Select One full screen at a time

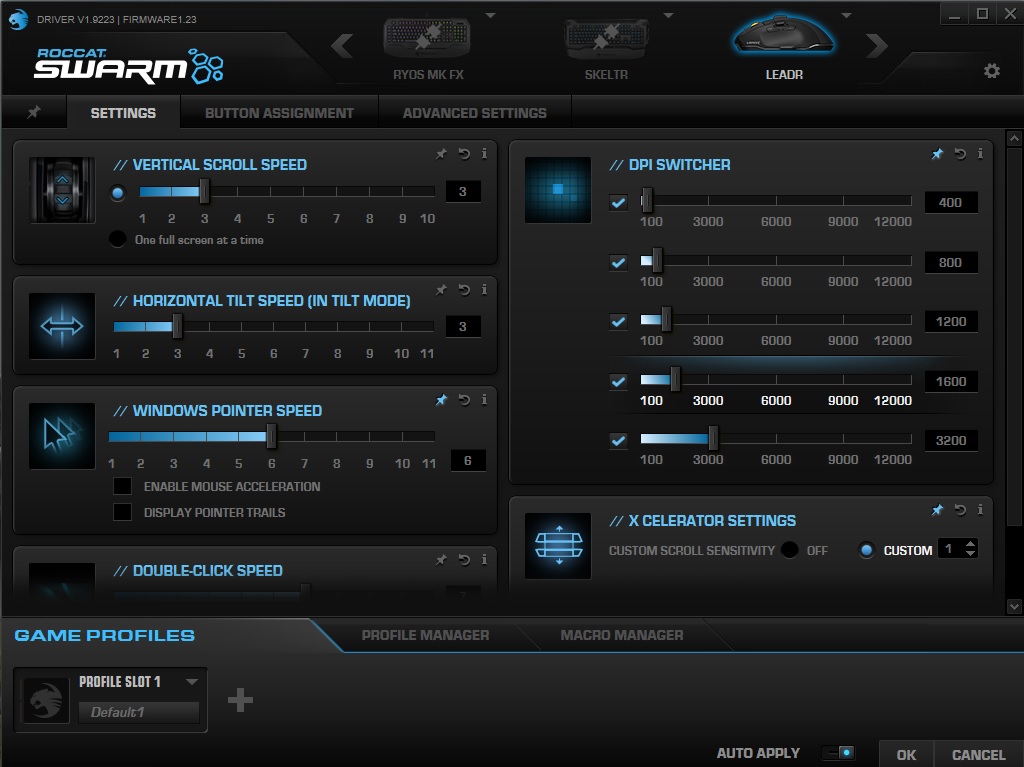(118, 239)
